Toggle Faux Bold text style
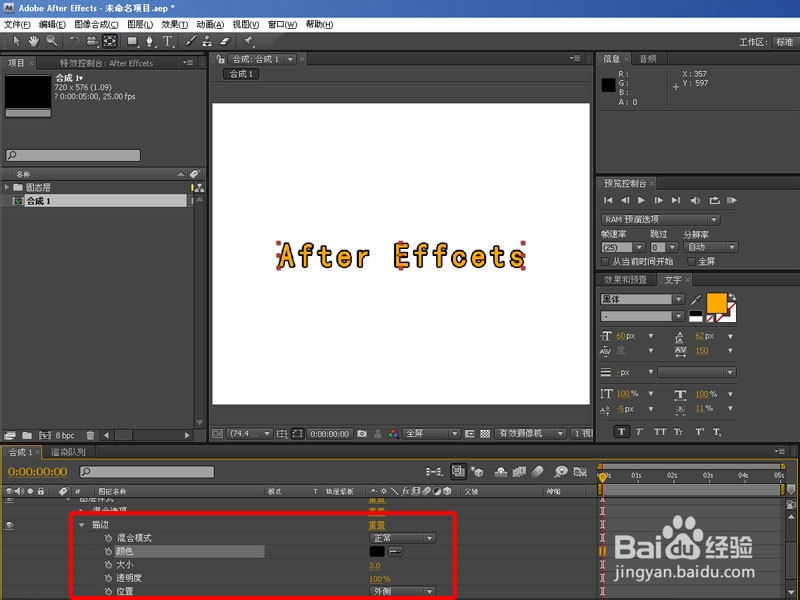This screenshot has width=800, height=600. [x=621, y=432]
